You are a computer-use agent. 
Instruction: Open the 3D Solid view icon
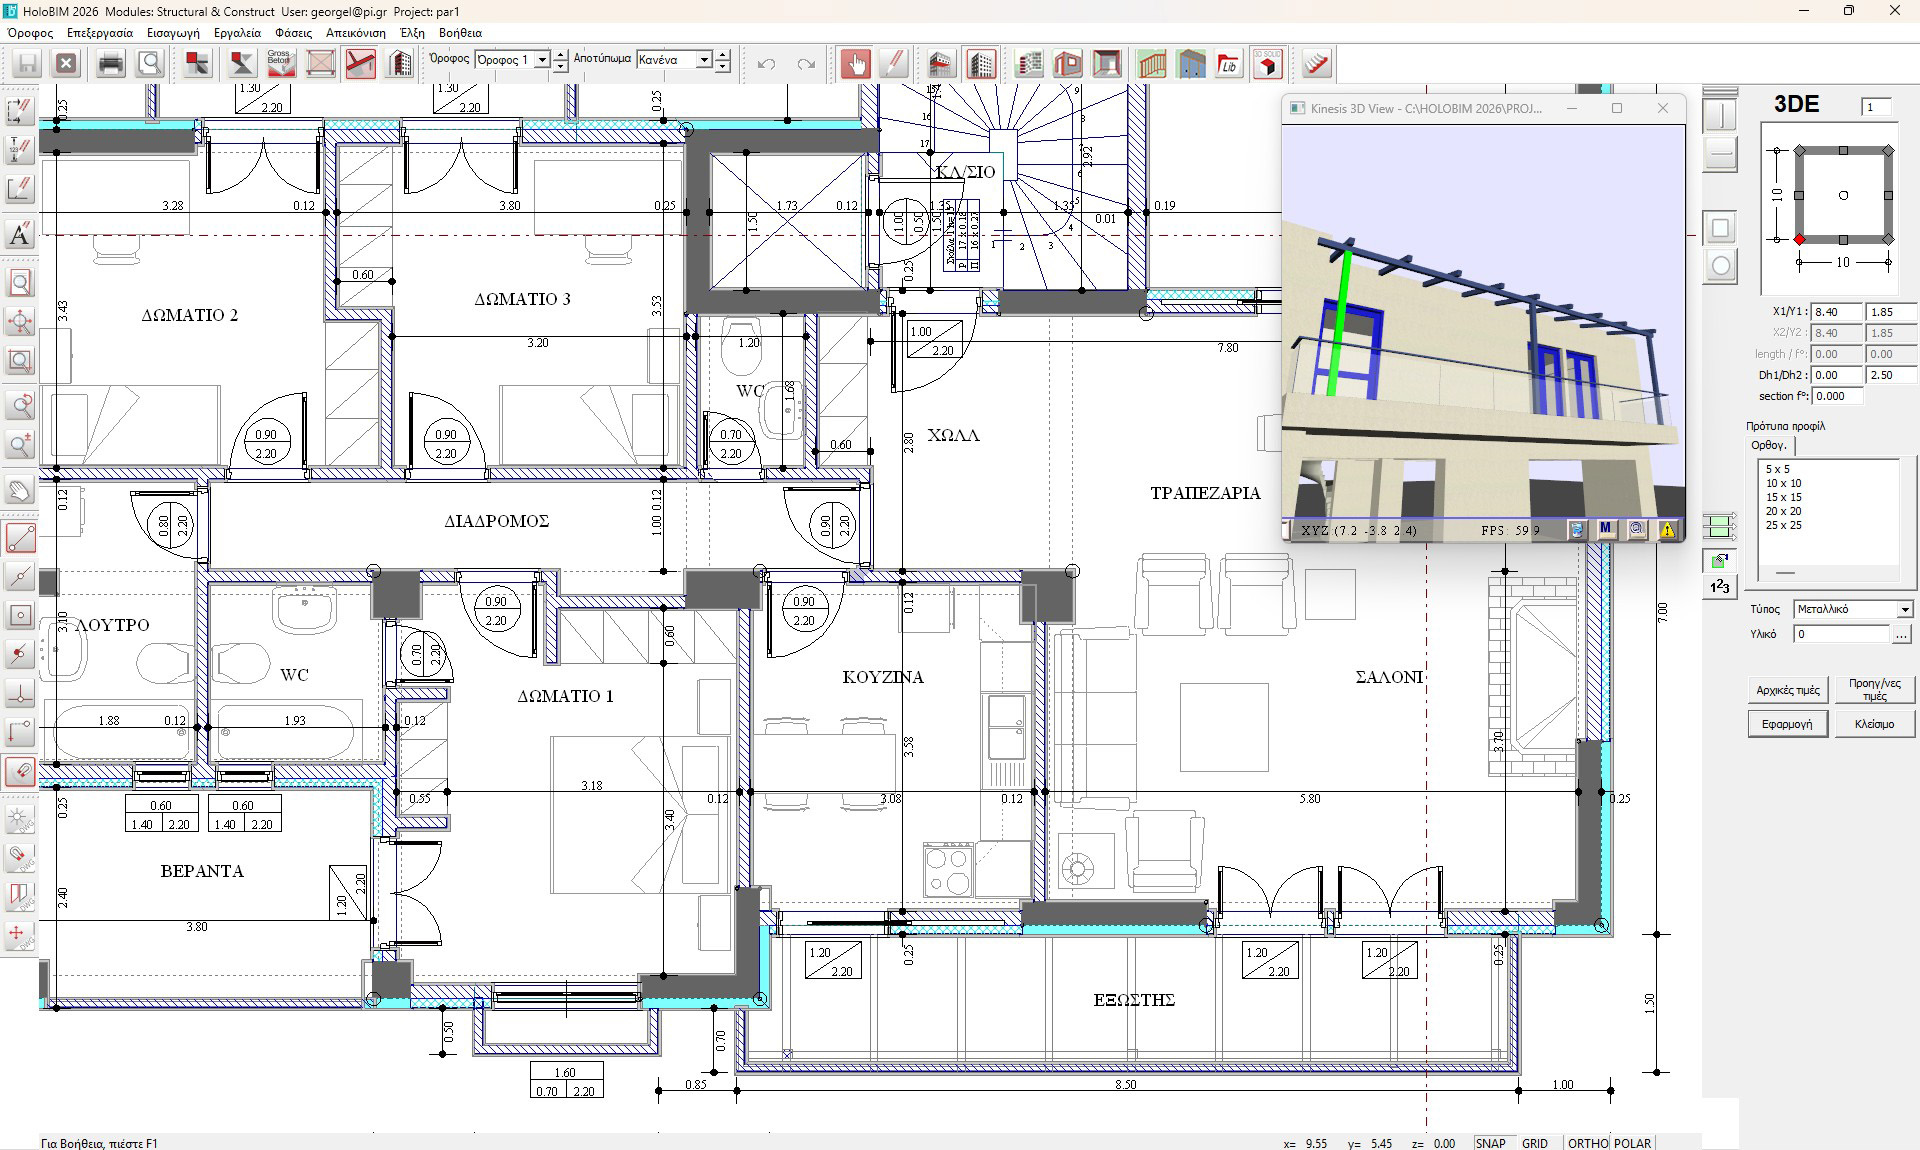(x=1267, y=65)
